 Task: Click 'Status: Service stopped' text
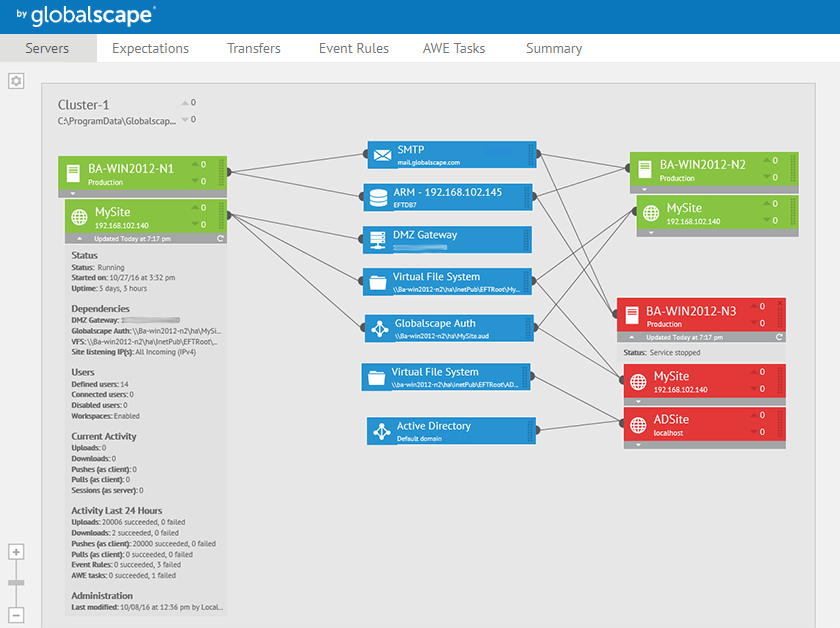[x=662, y=353]
